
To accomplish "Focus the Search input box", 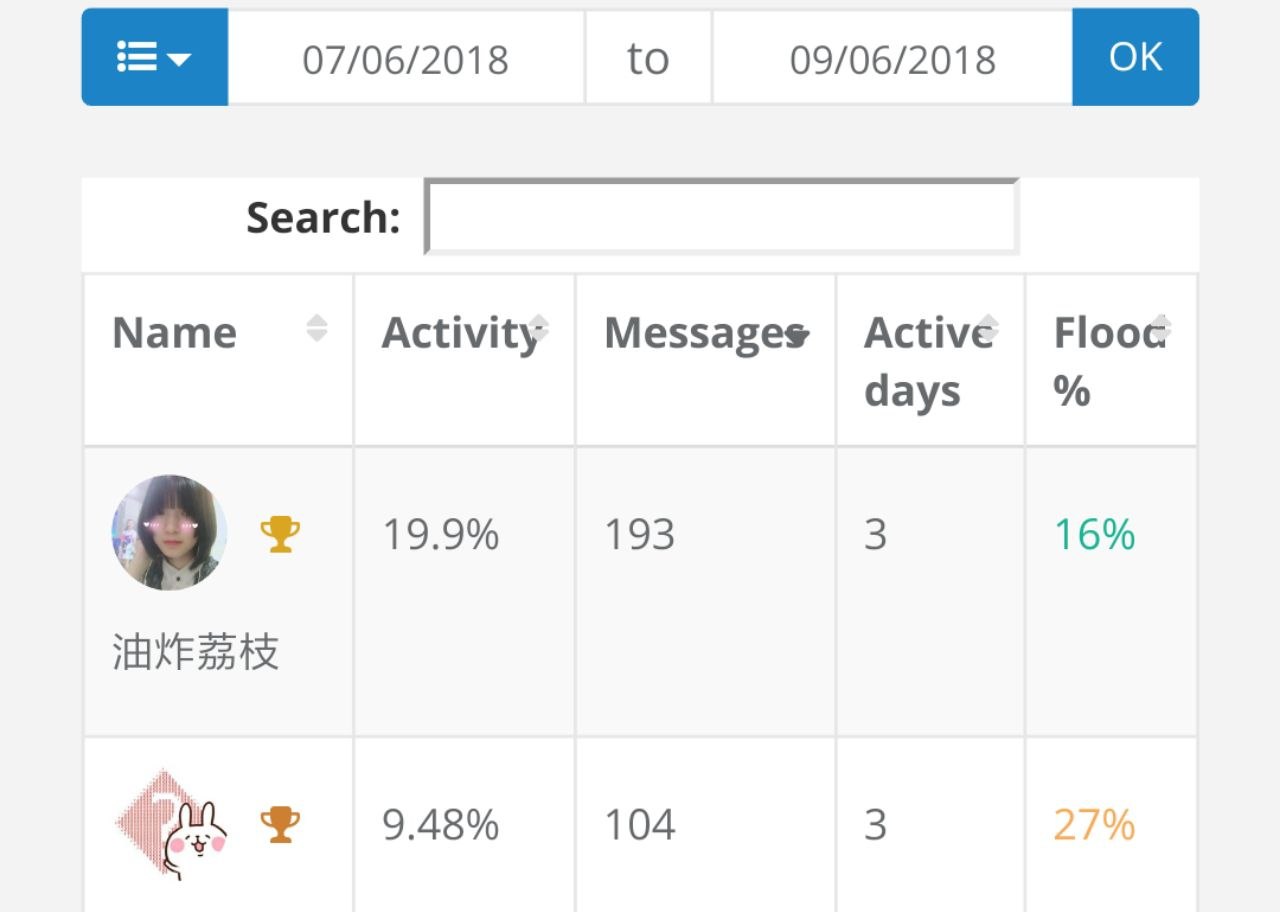I will (721, 217).
